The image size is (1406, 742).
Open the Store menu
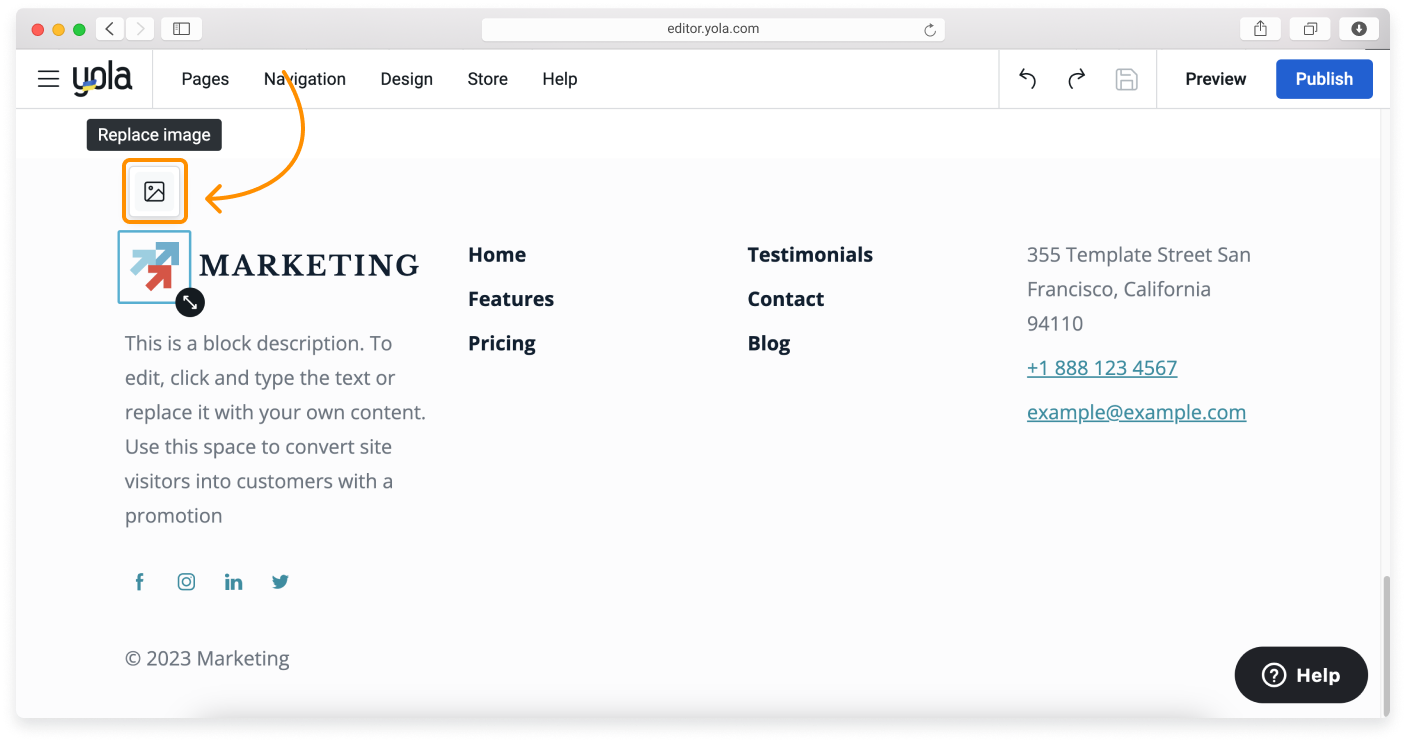point(487,79)
